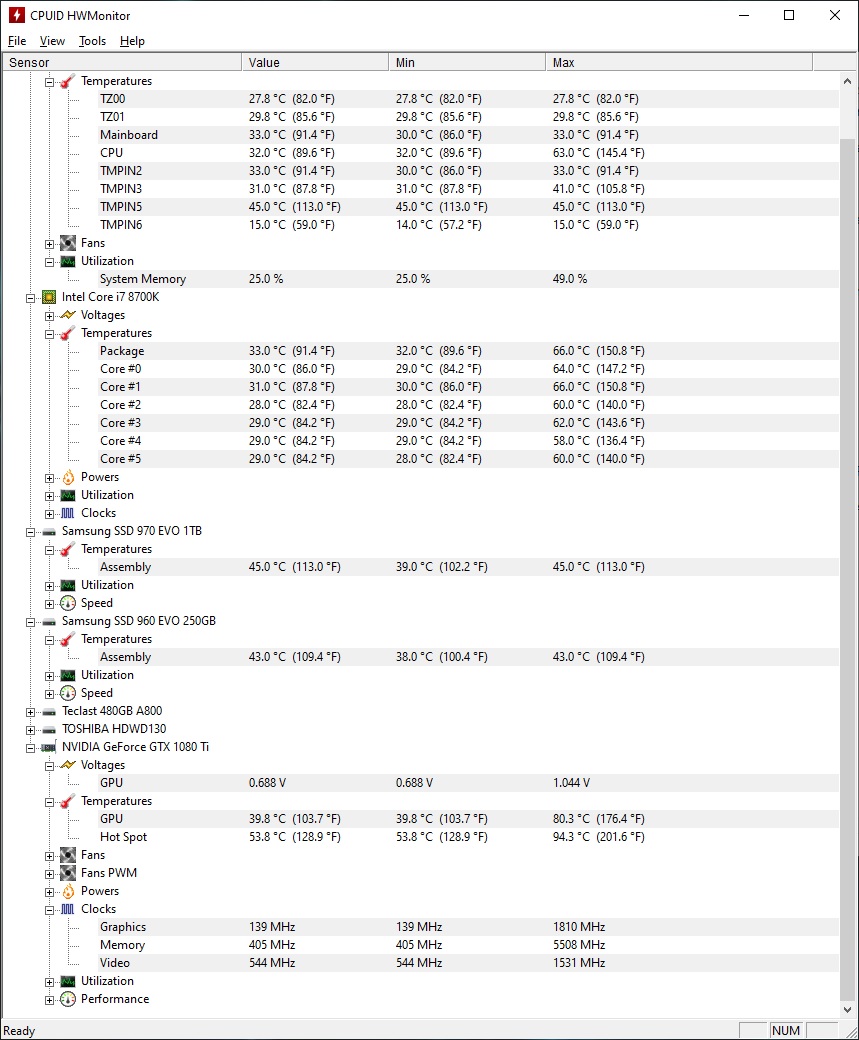Click the GPU Temperatures thermometer icon
This screenshot has height=1040, width=859.
[x=68, y=801]
